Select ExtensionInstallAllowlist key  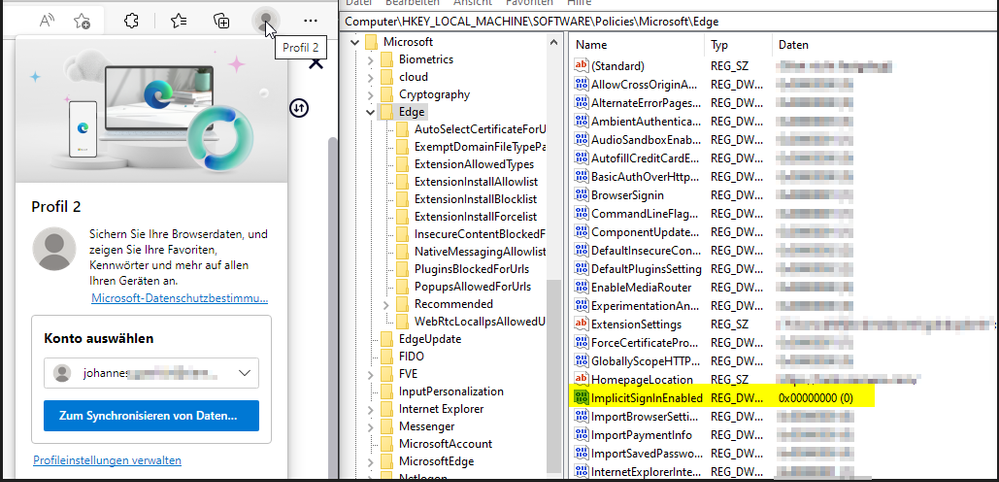[476, 182]
